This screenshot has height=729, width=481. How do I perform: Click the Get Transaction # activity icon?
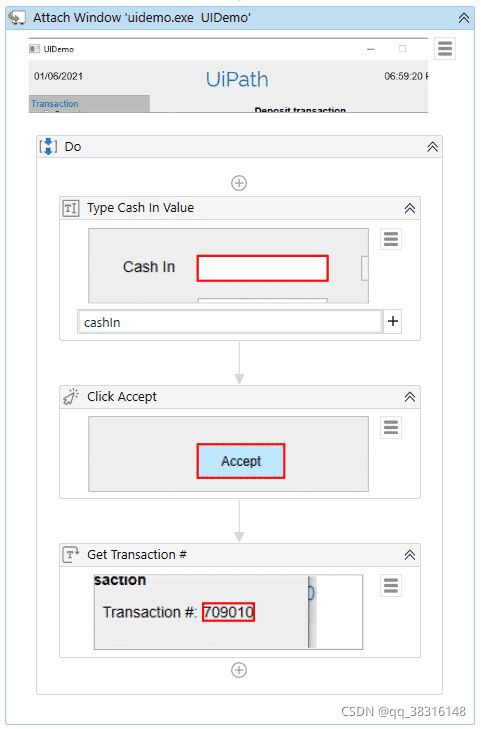tap(71, 554)
